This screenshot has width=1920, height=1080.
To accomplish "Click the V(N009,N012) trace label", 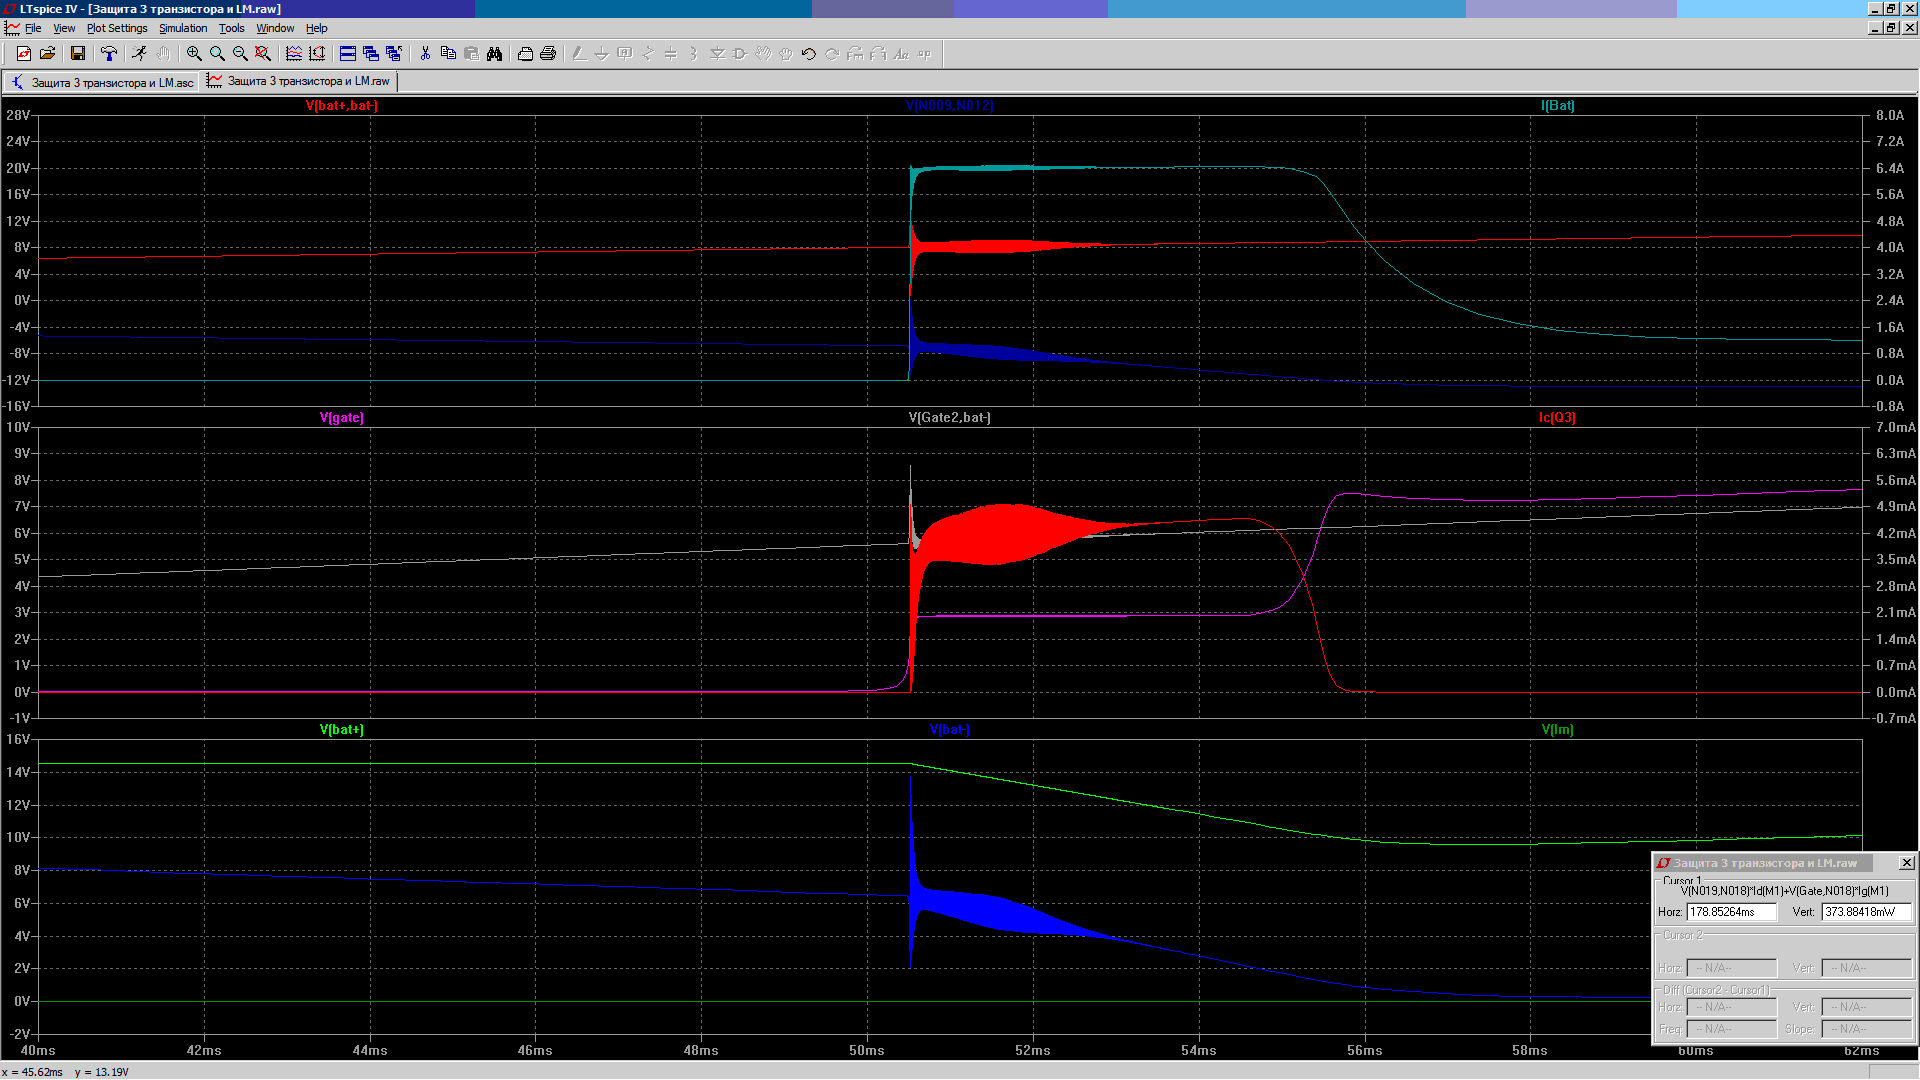I will click(x=950, y=105).
